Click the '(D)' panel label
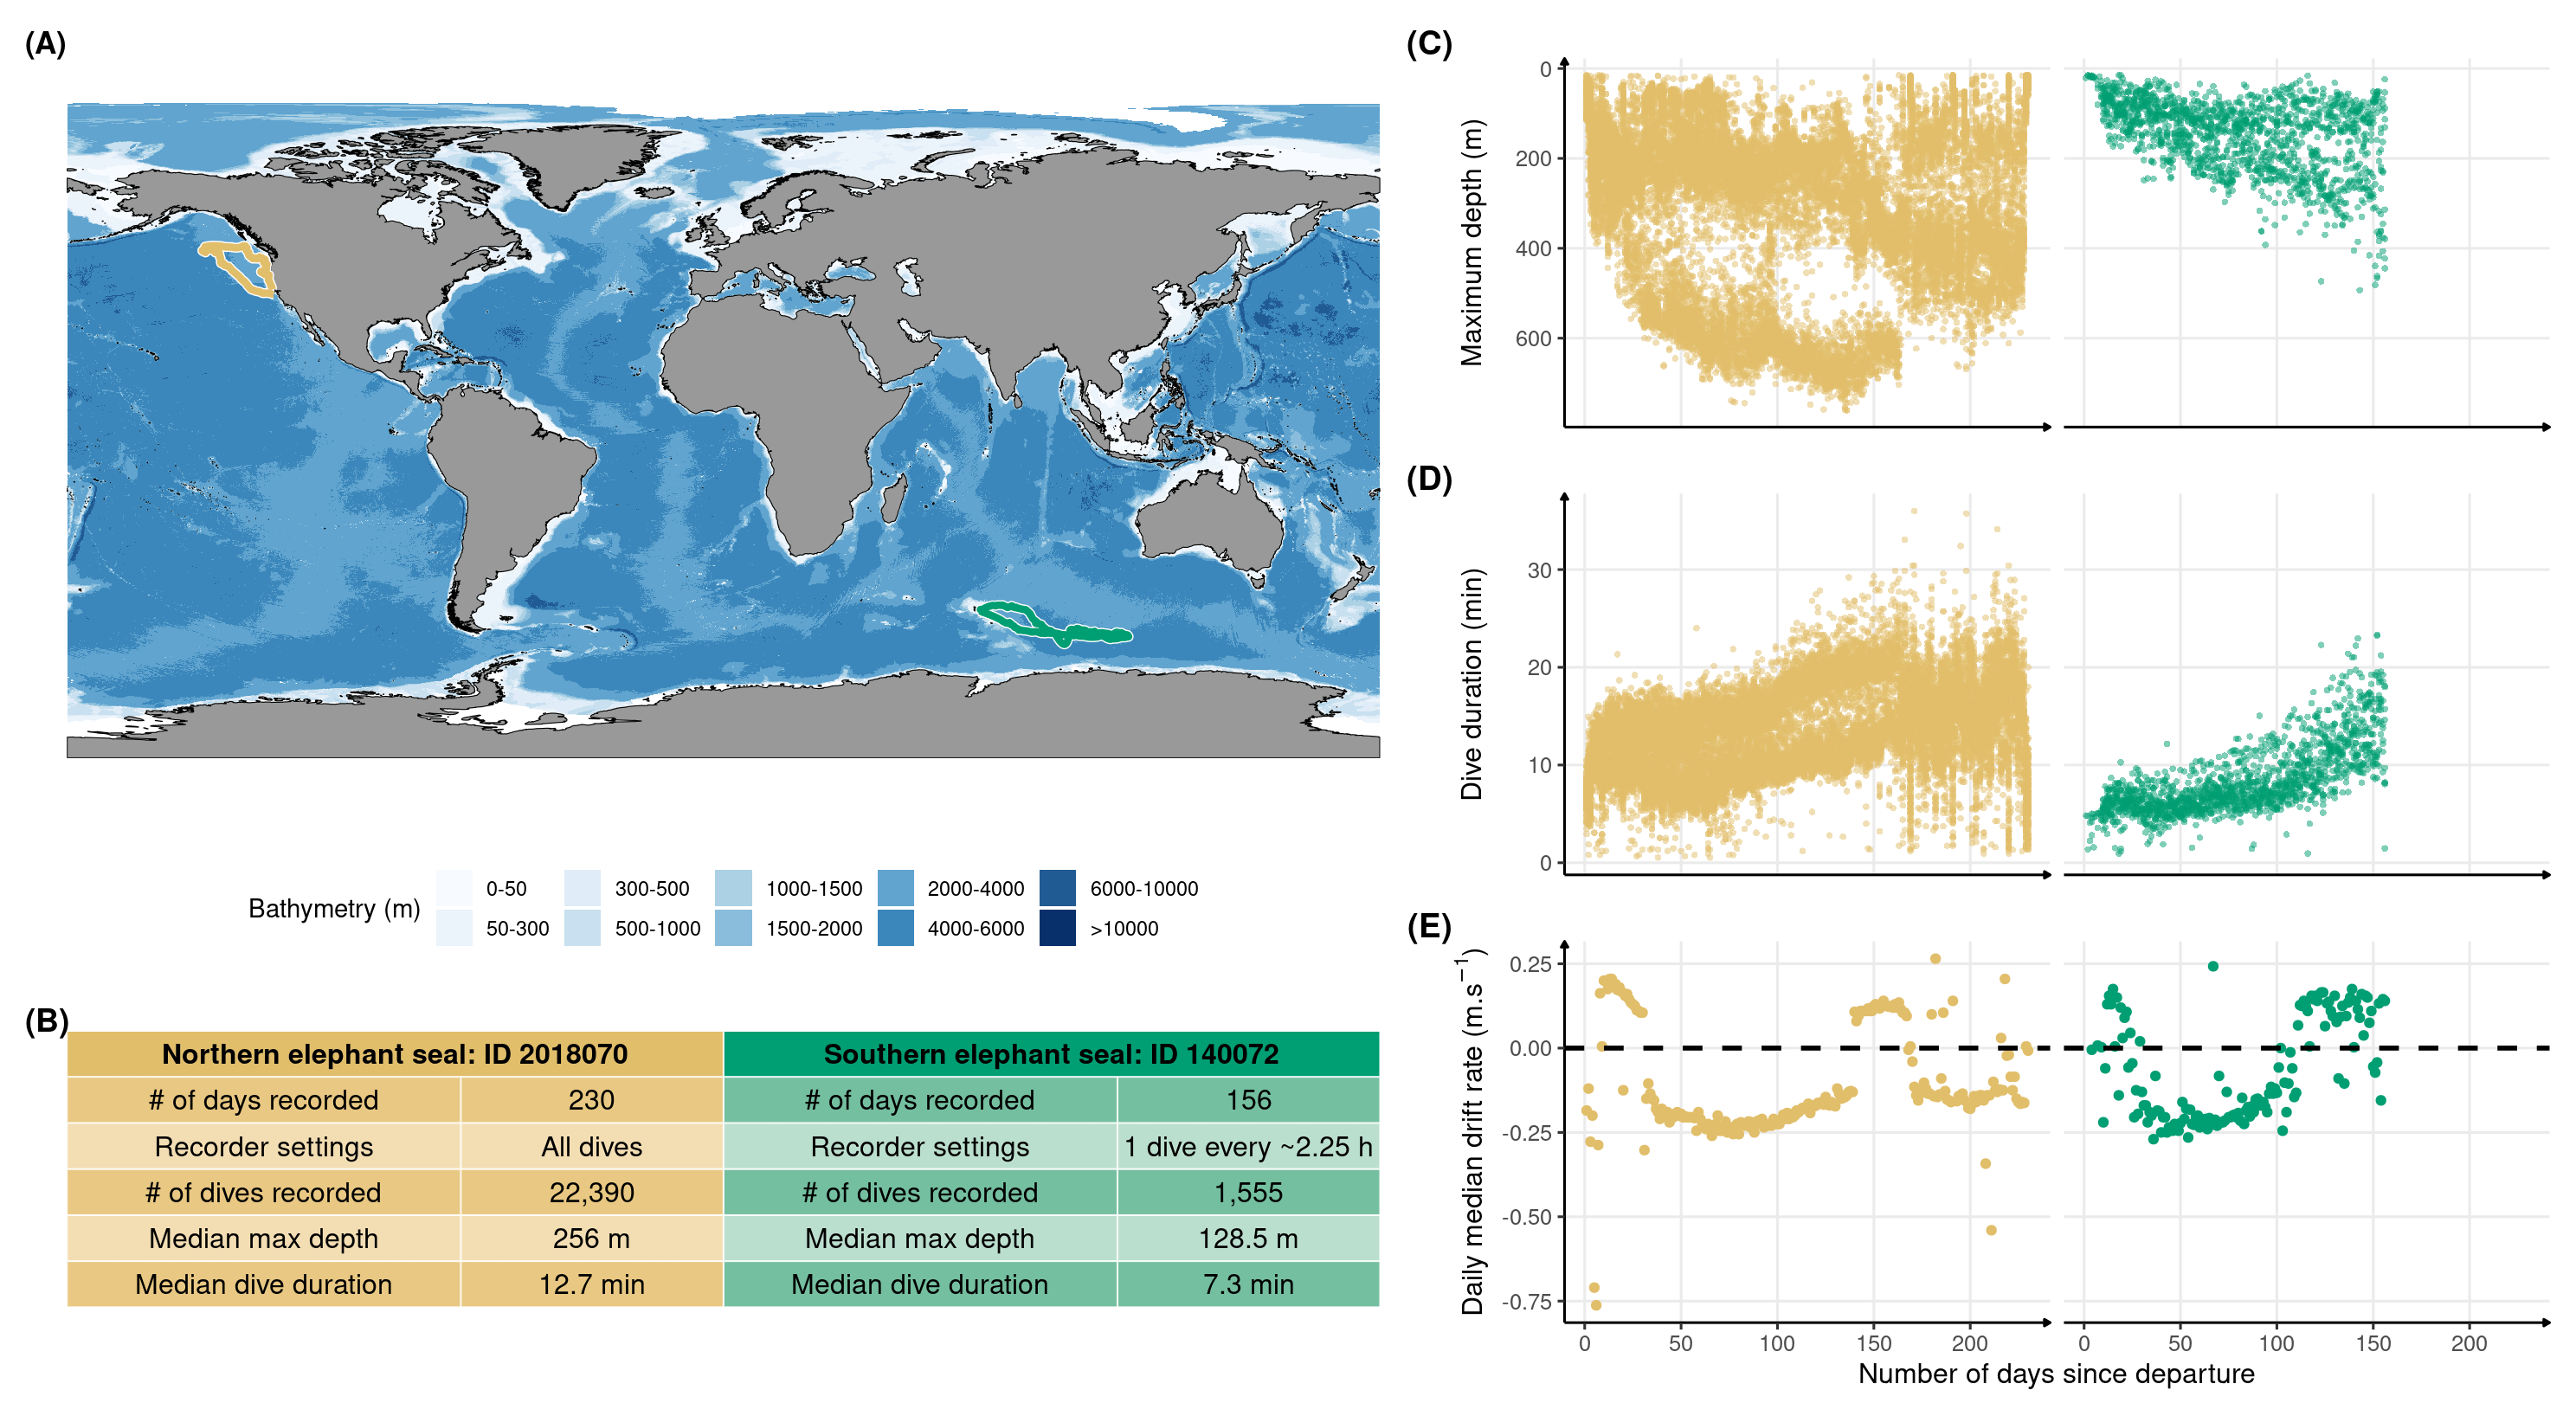This screenshot has width=2576, height=1416. 1428,479
